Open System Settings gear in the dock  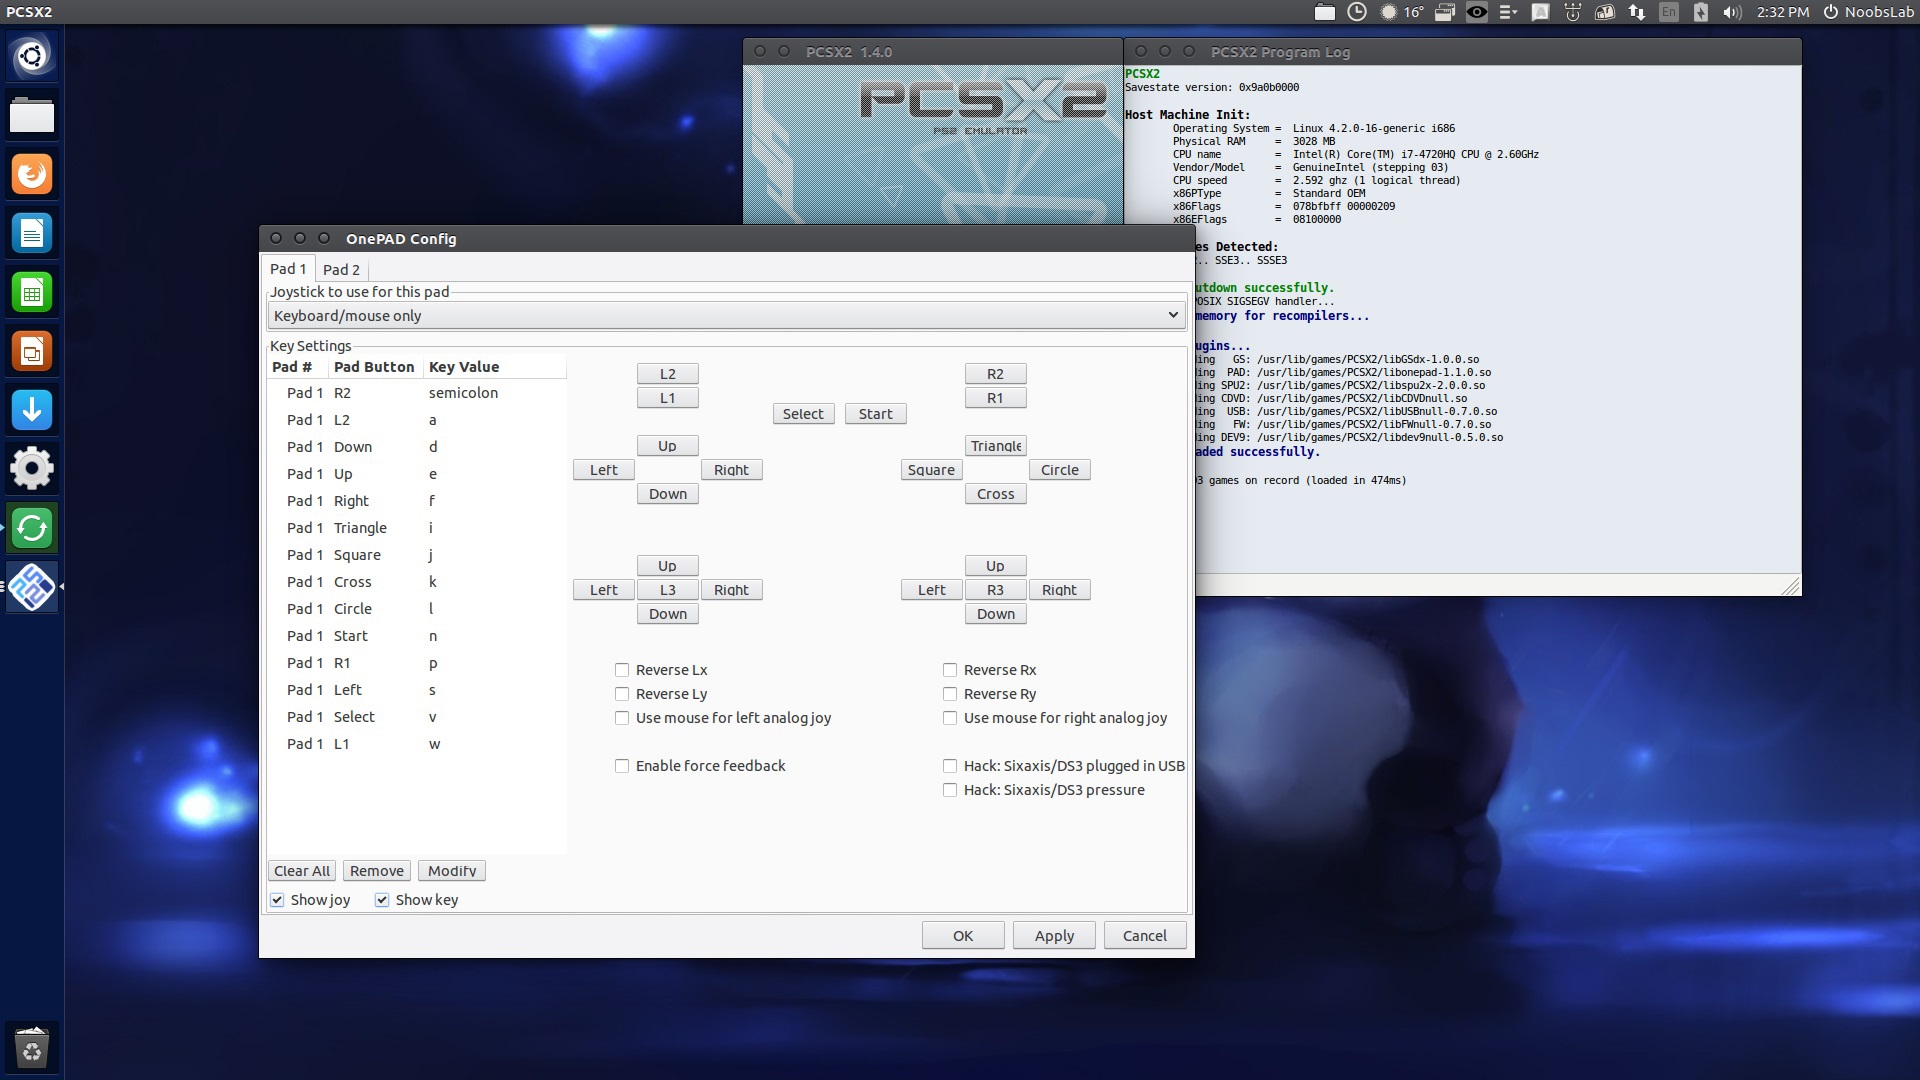coord(32,469)
